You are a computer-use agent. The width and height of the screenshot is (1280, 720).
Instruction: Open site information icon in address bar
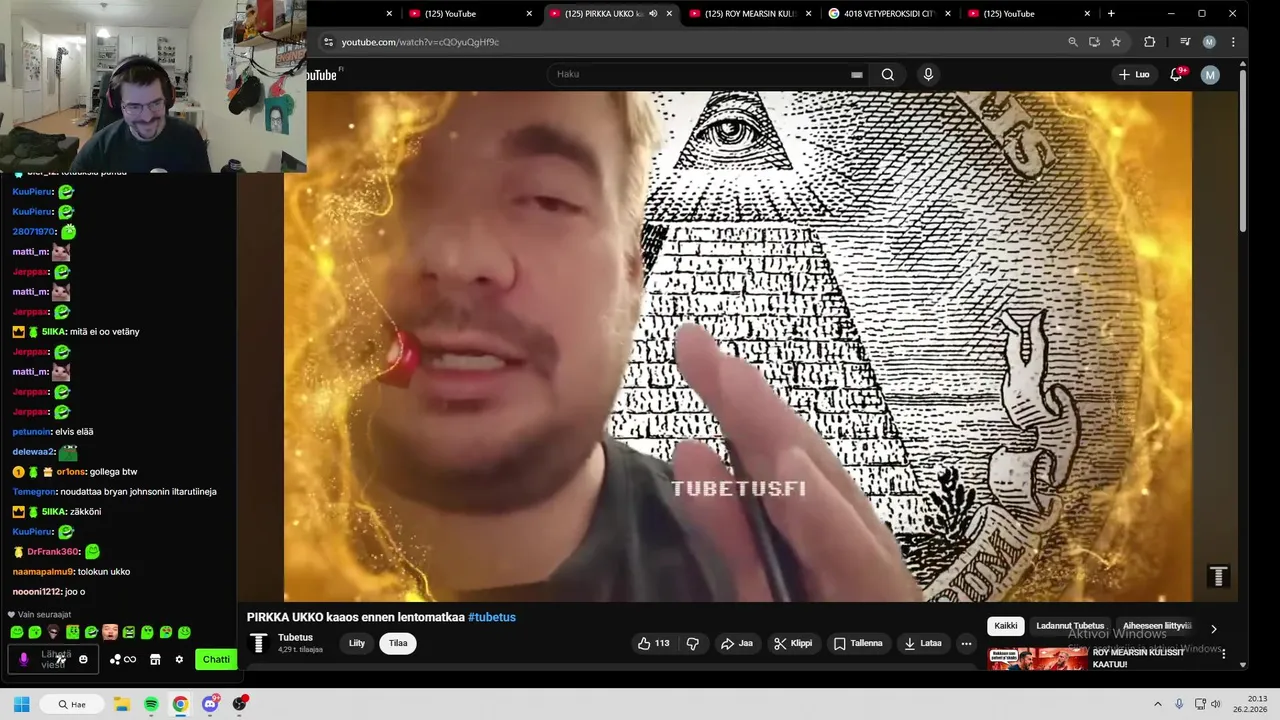(327, 42)
